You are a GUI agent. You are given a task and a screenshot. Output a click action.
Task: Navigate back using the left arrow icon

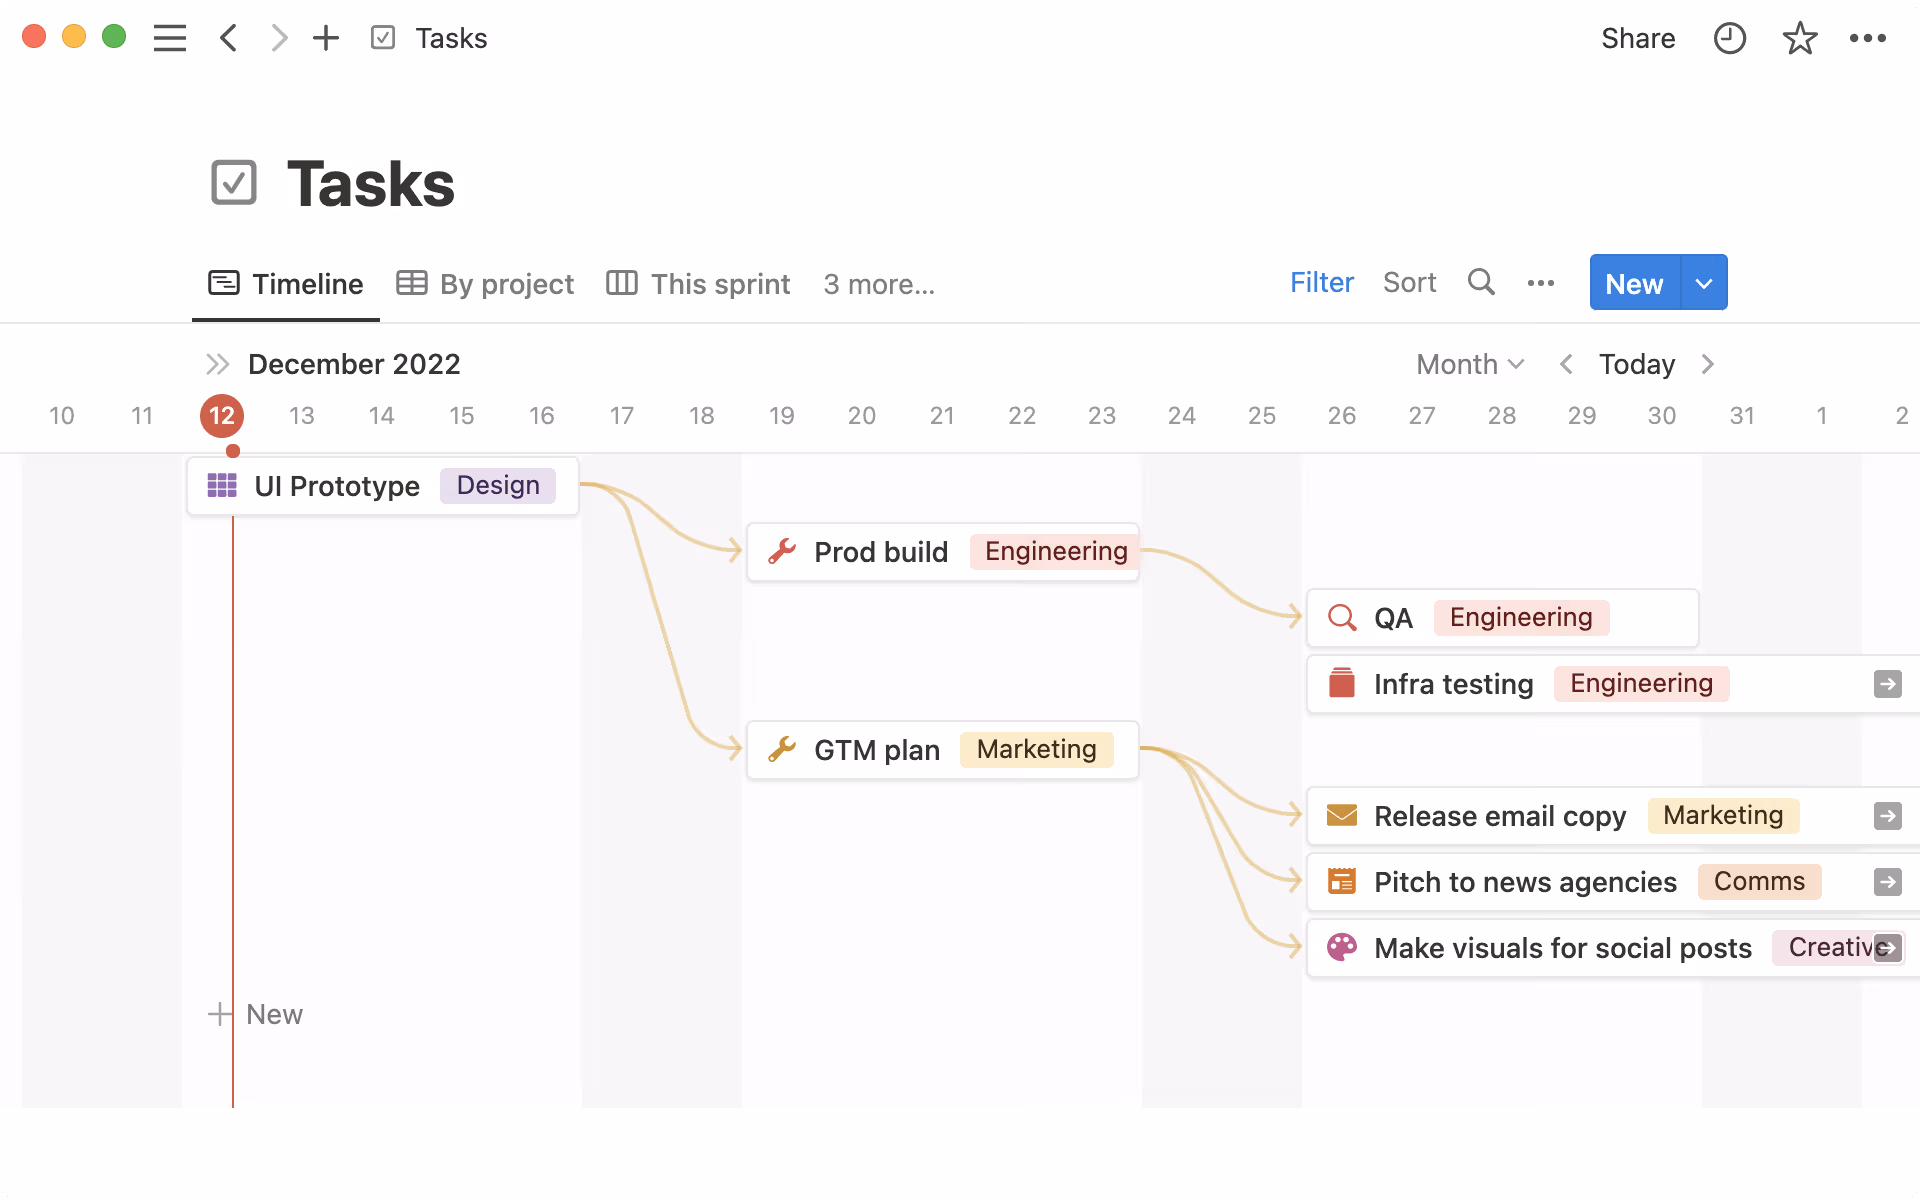[x=228, y=38]
